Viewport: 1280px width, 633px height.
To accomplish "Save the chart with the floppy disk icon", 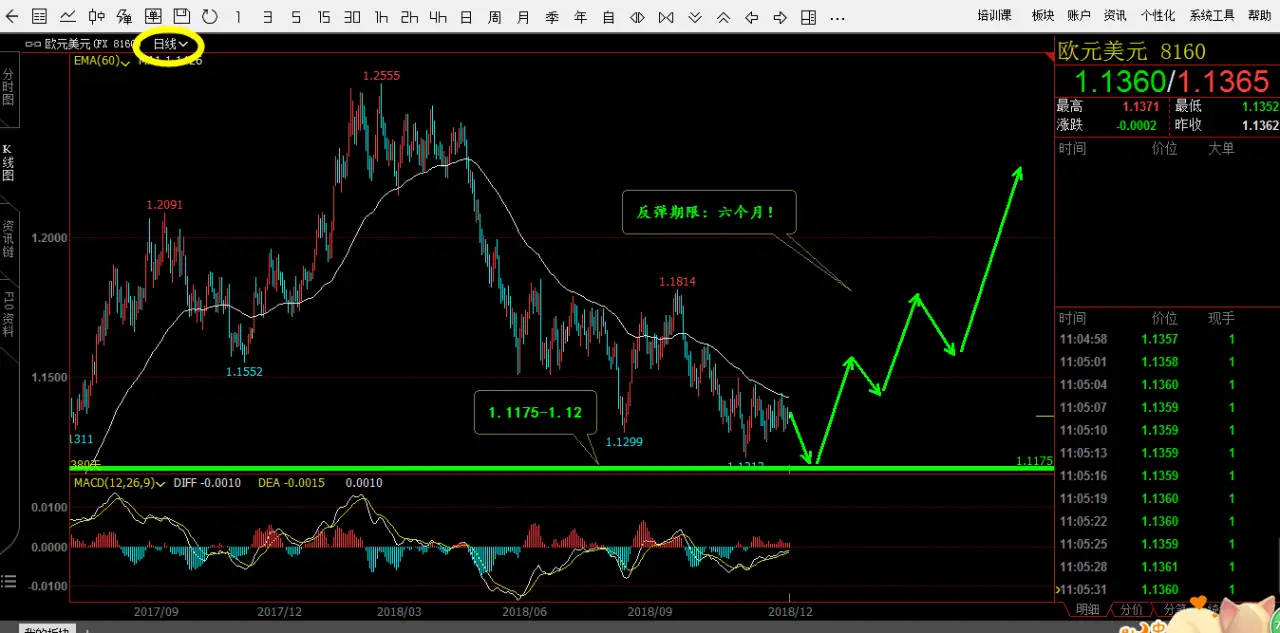I will (181, 16).
